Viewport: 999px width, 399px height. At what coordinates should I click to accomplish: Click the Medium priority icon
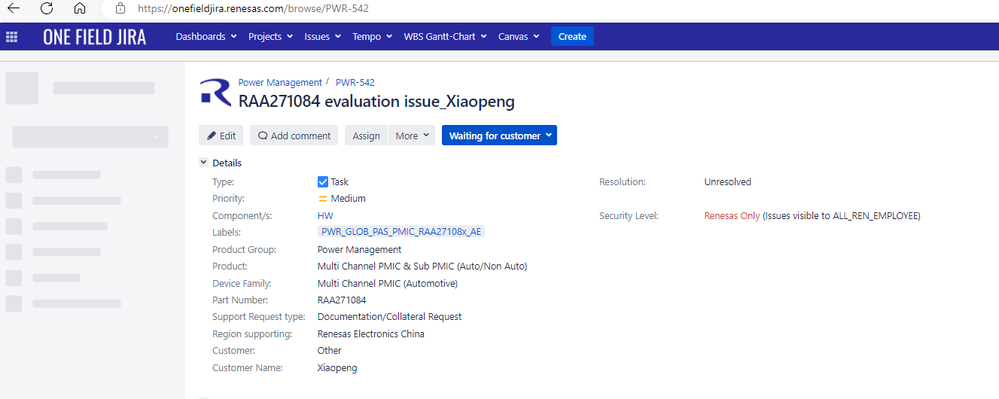tap(322, 199)
